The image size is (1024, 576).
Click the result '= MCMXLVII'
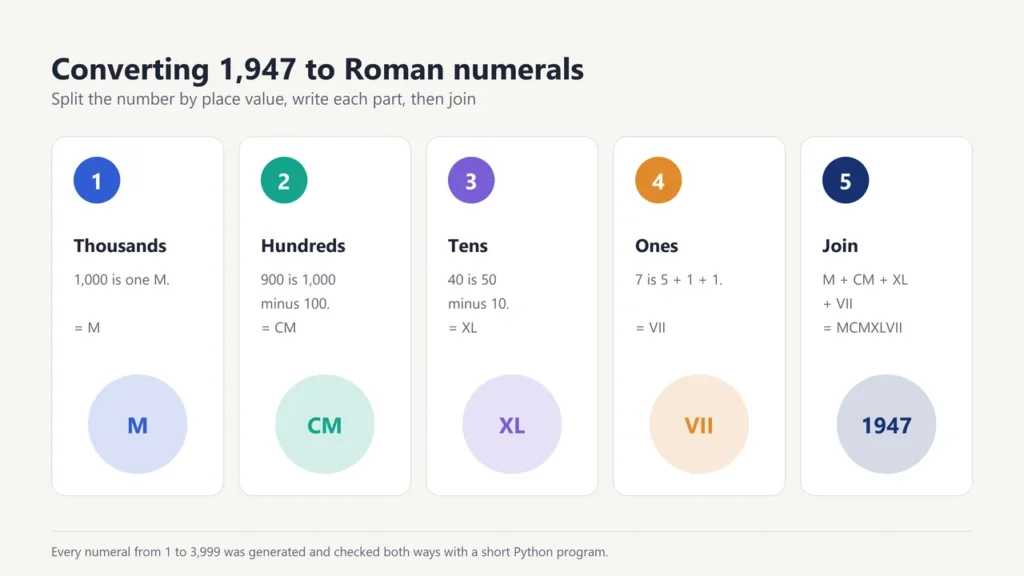[x=862, y=328]
